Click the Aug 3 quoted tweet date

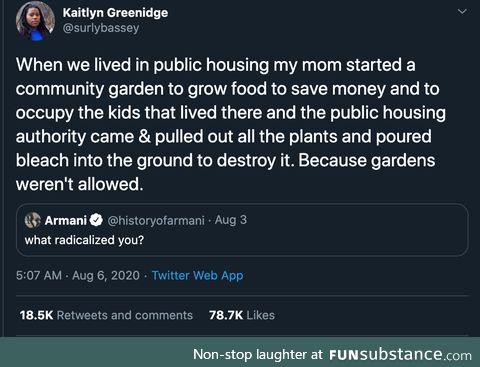(231, 220)
